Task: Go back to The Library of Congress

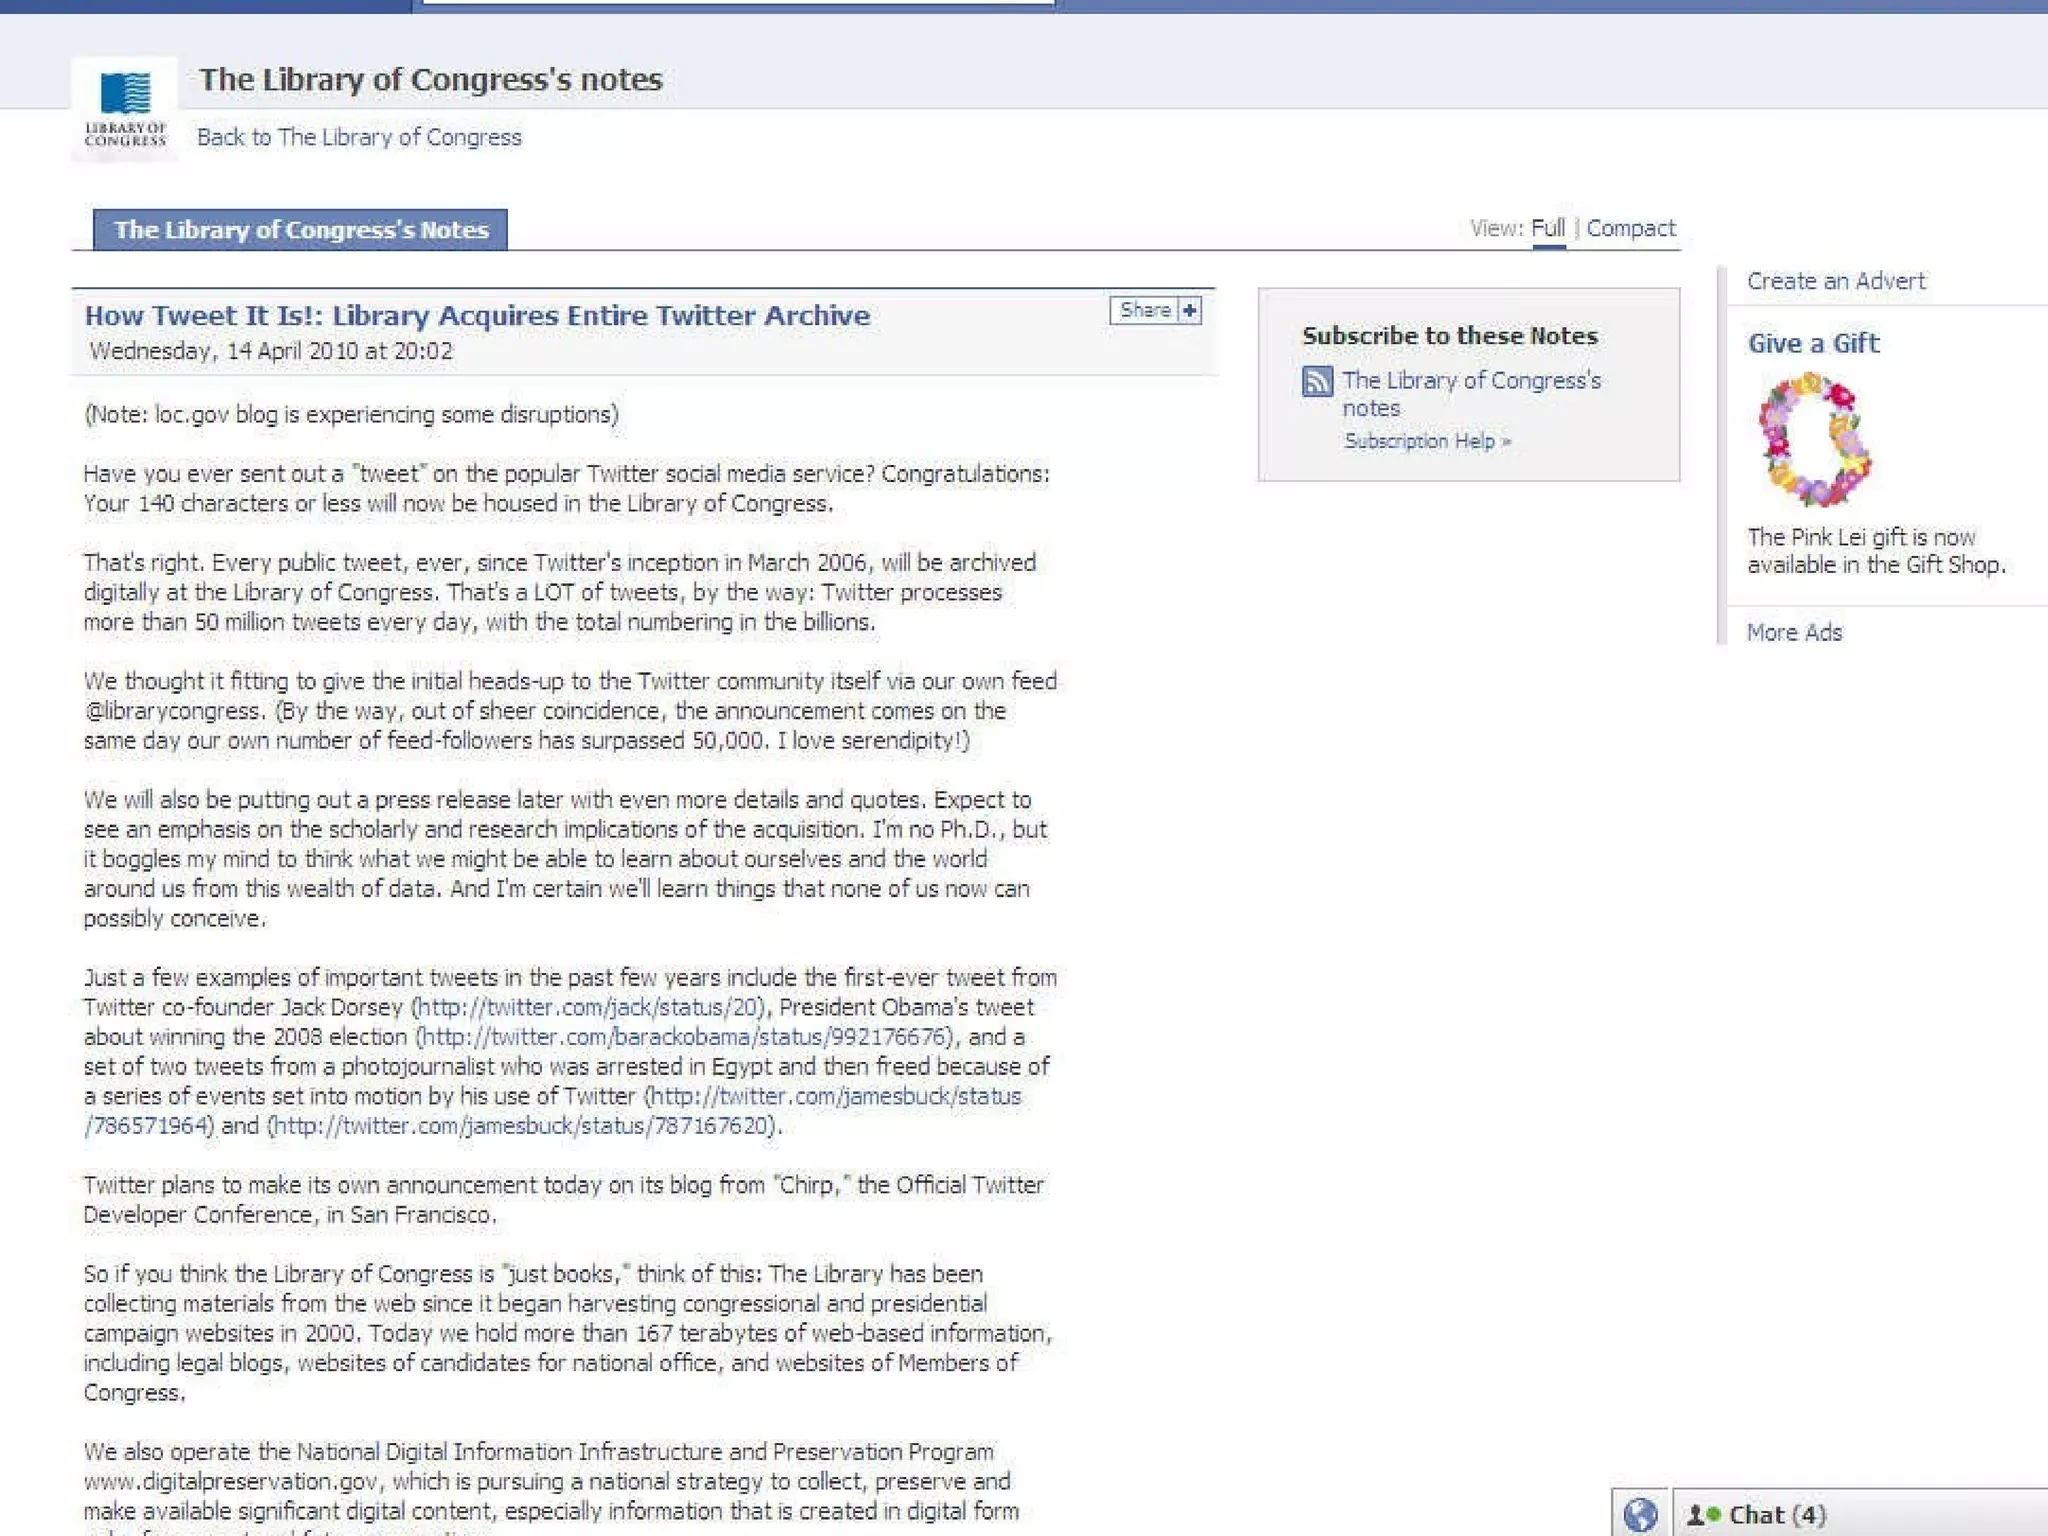Action: (359, 137)
